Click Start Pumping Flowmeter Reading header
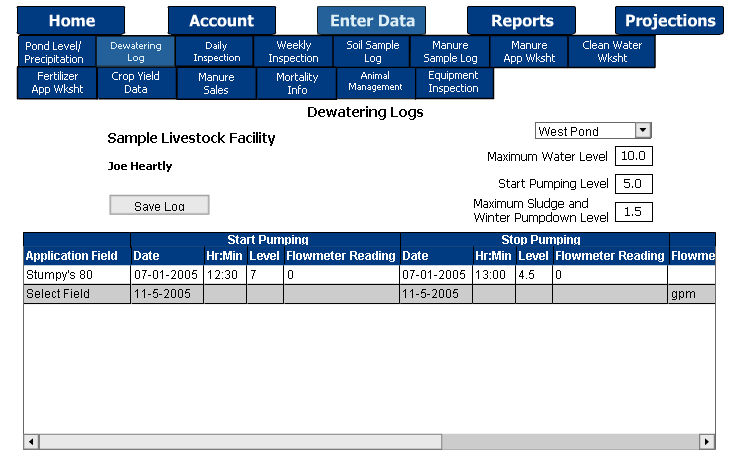The width and height of the screenshot is (749, 458). [x=342, y=256]
